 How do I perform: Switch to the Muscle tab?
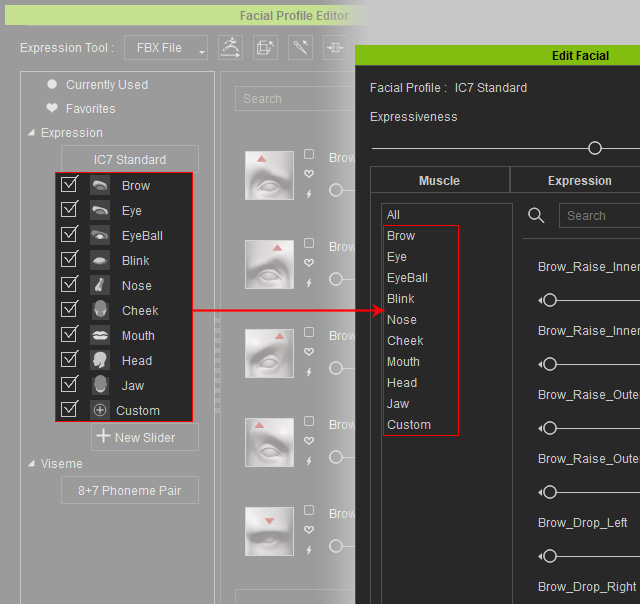pyautogui.click(x=440, y=180)
